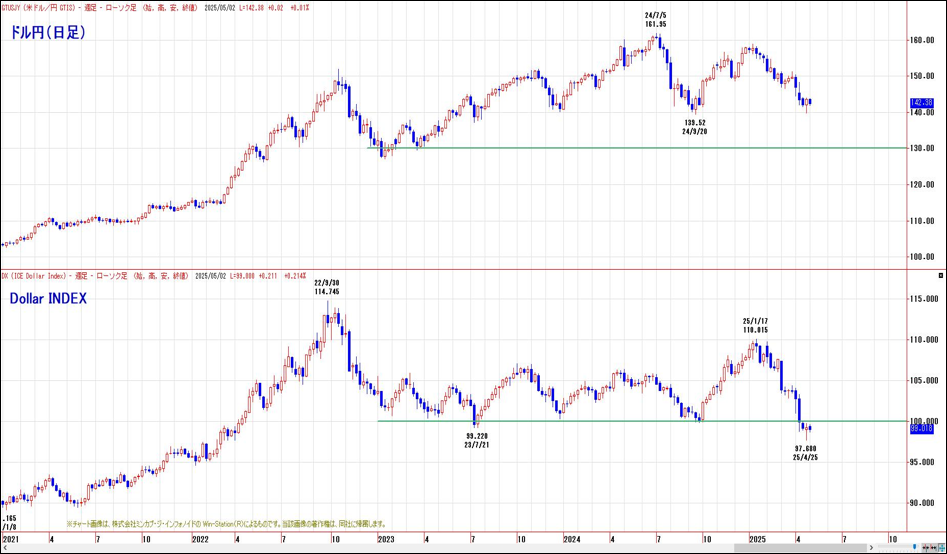Click the 2022 time axis label

(201, 538)
